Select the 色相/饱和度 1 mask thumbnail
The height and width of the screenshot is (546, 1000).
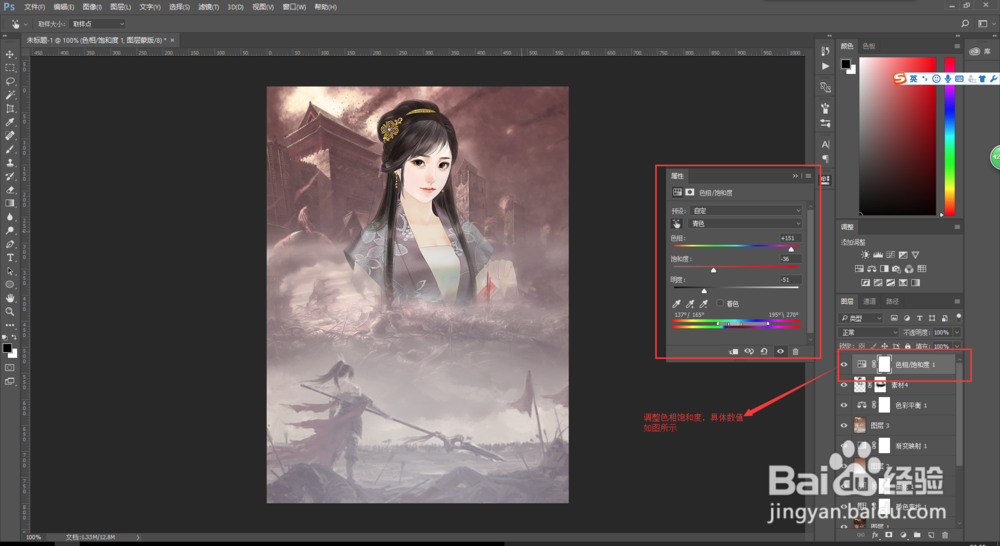click(884, 364)
